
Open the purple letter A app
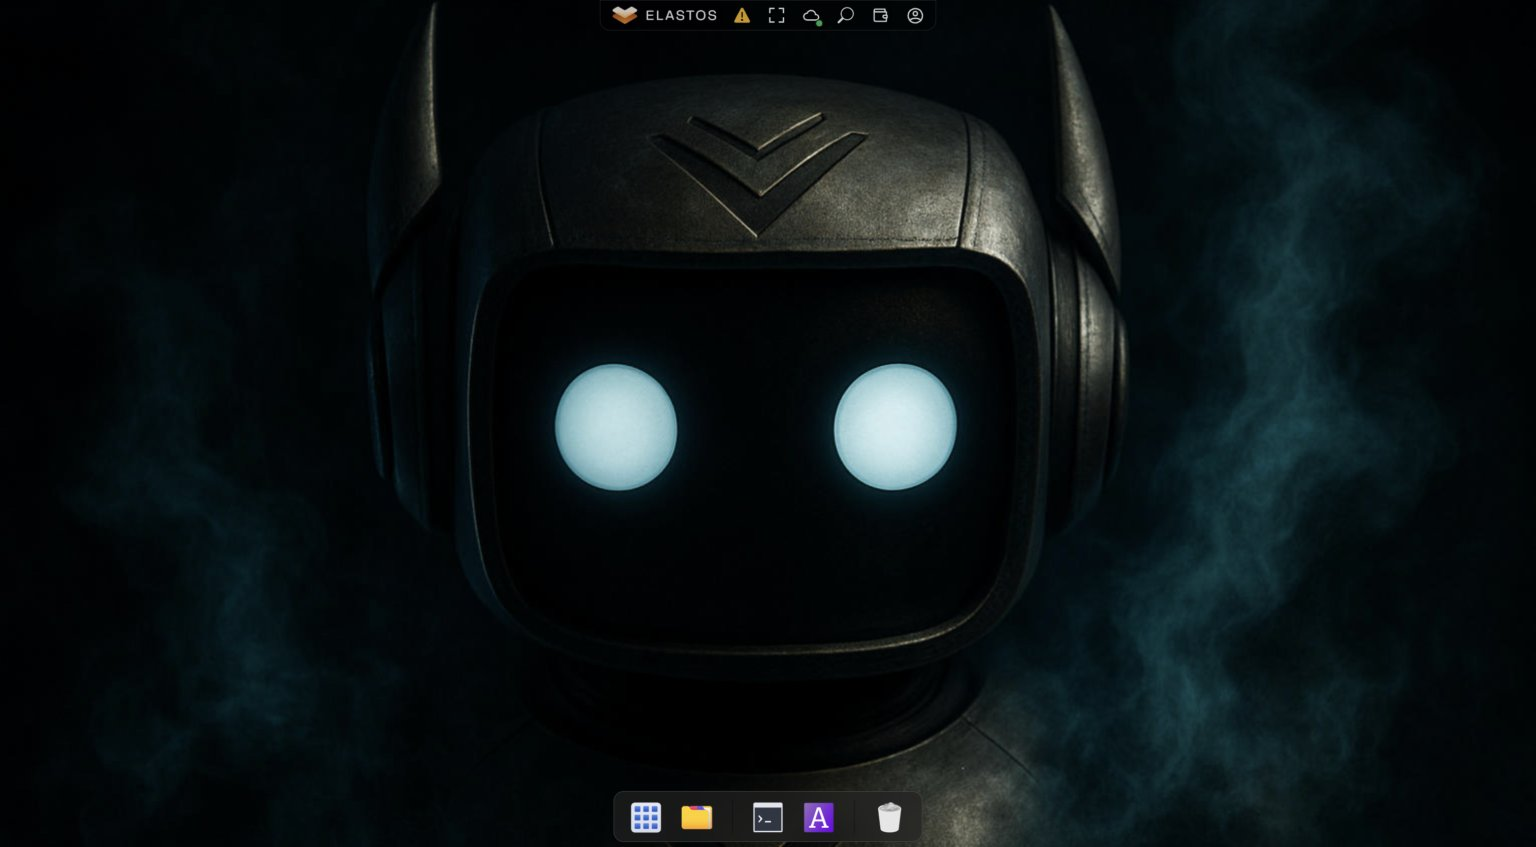[x=818, y=817]
